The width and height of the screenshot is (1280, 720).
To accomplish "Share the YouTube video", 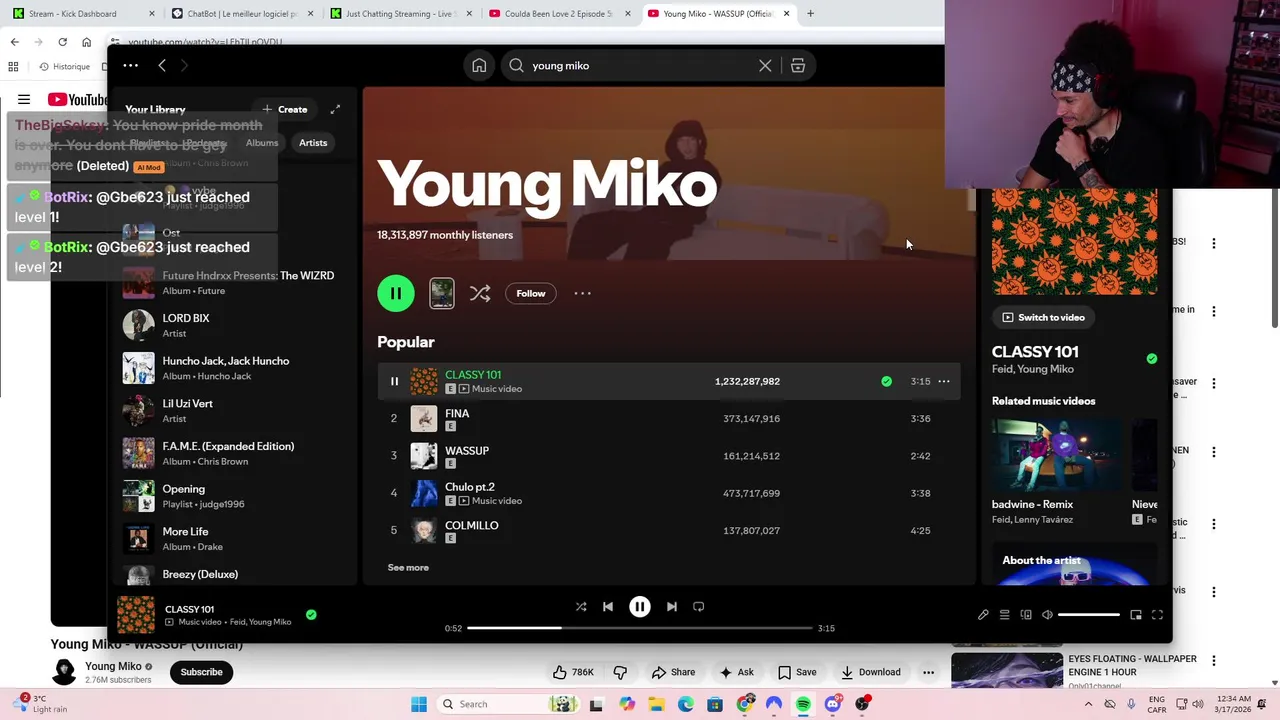I will click(x=673, y=672).
